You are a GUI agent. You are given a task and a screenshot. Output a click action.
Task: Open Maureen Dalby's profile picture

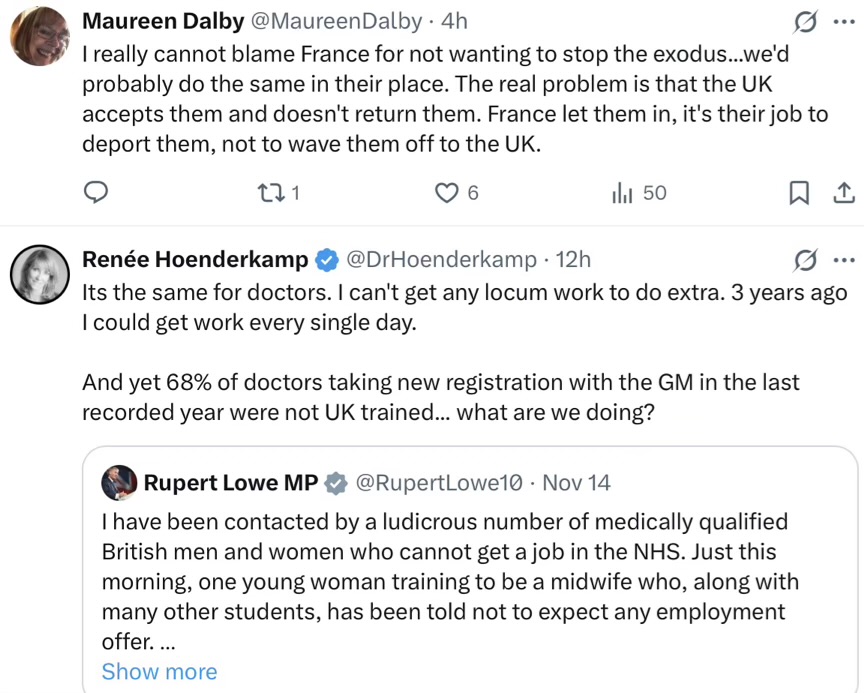pyautogui.click(x=39, y=36)
